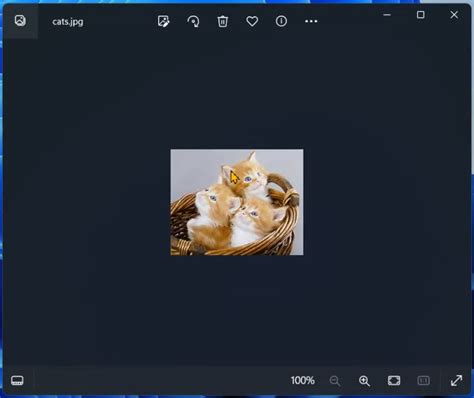Click the Edit image icon
This screenshot has width=474, height=398.
(163, 21)
